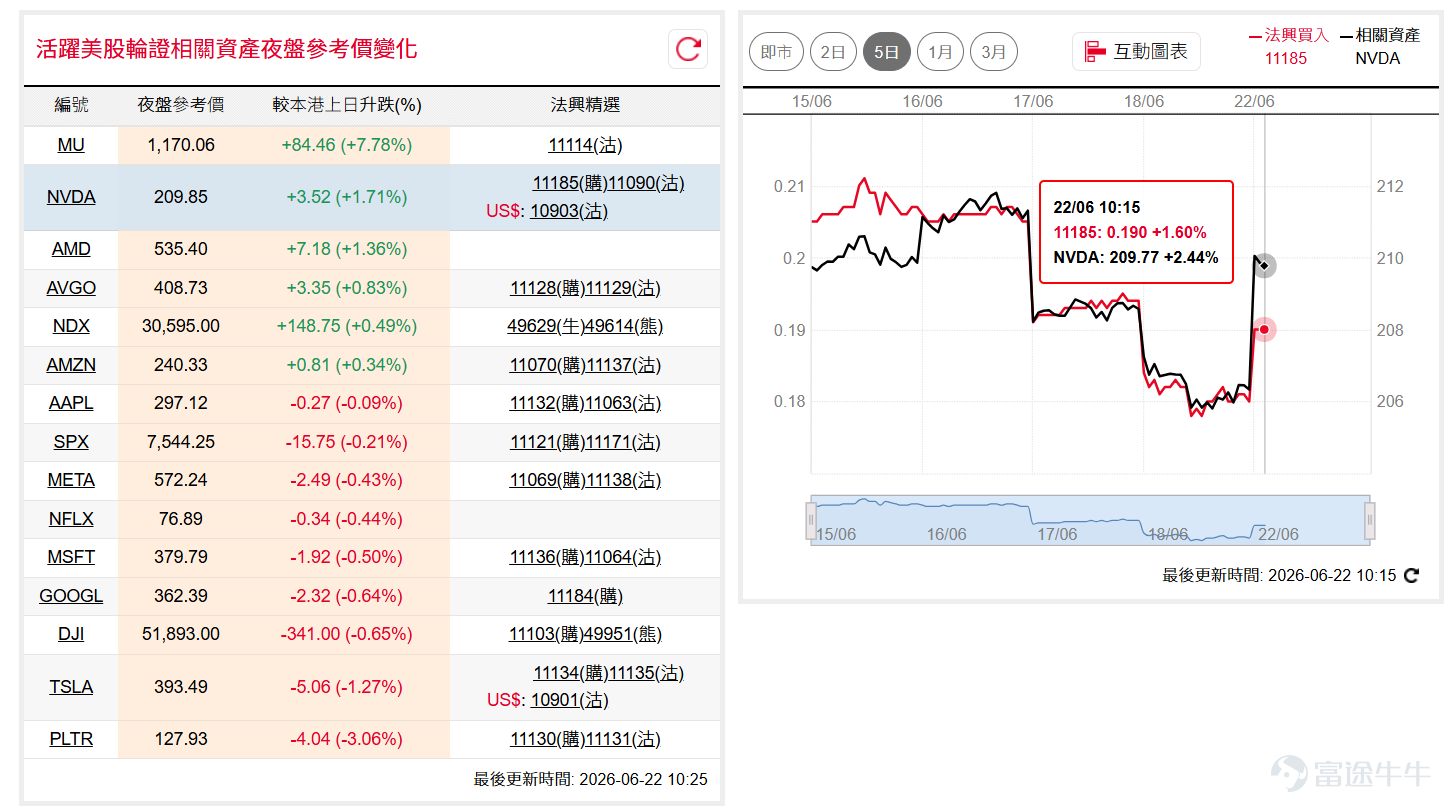Viewport: 1451px width, 810px height.
Task: Open warrant 11064 put link for MSFT
Action: click(624, 557)
